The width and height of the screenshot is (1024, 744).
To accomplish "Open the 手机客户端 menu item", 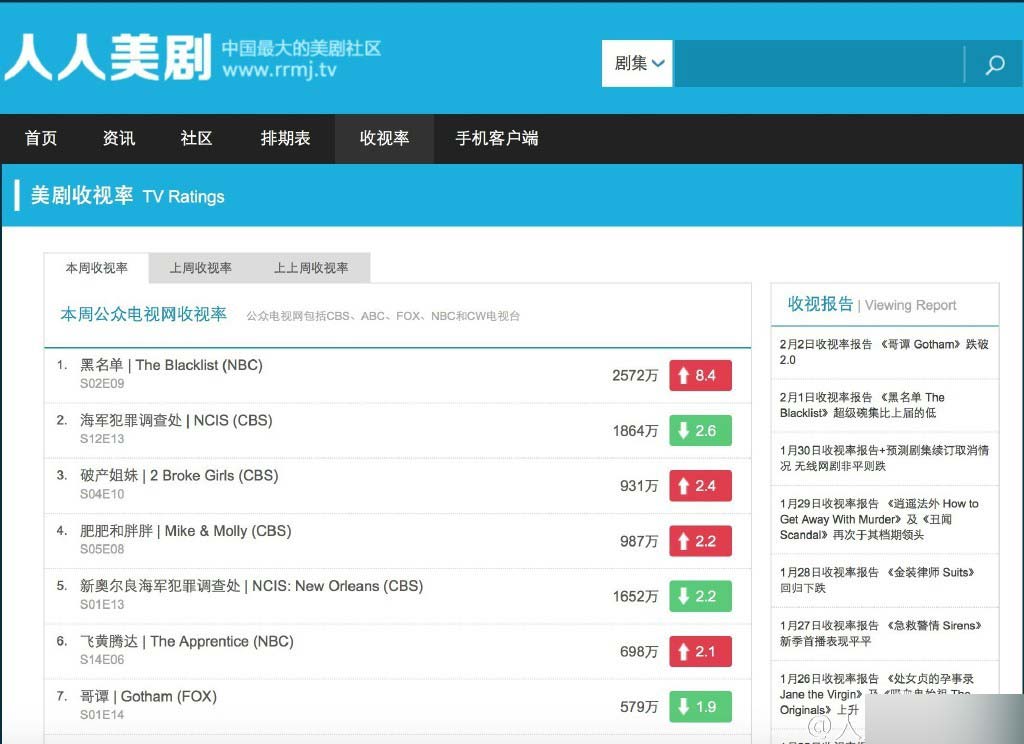I will pos(497,139).
